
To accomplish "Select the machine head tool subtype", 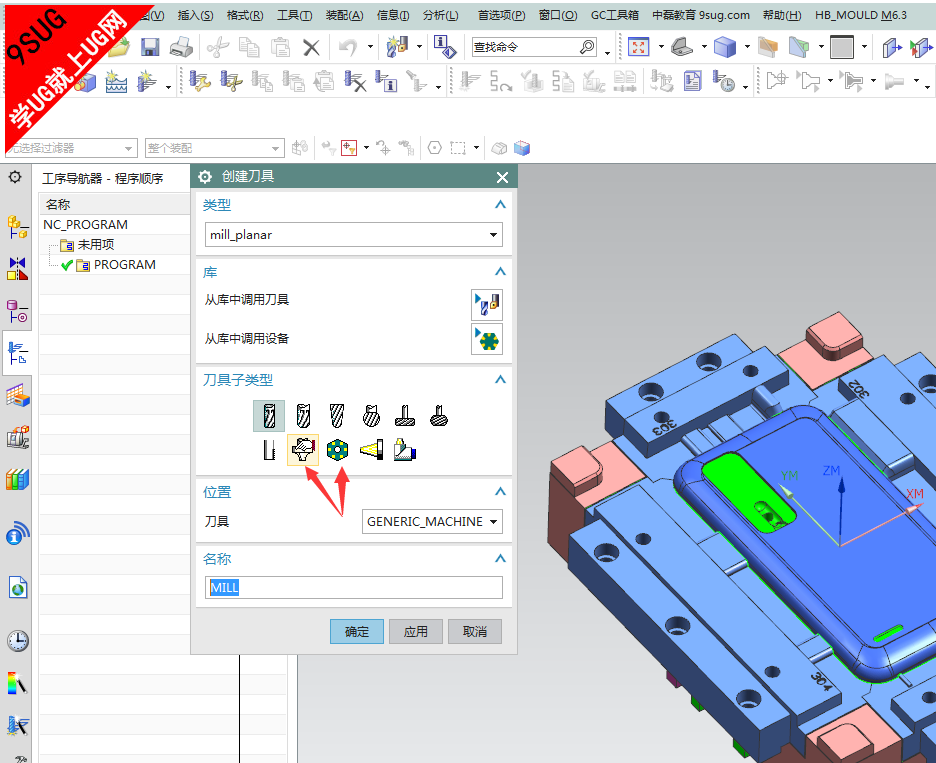I will tap(405, 450).
